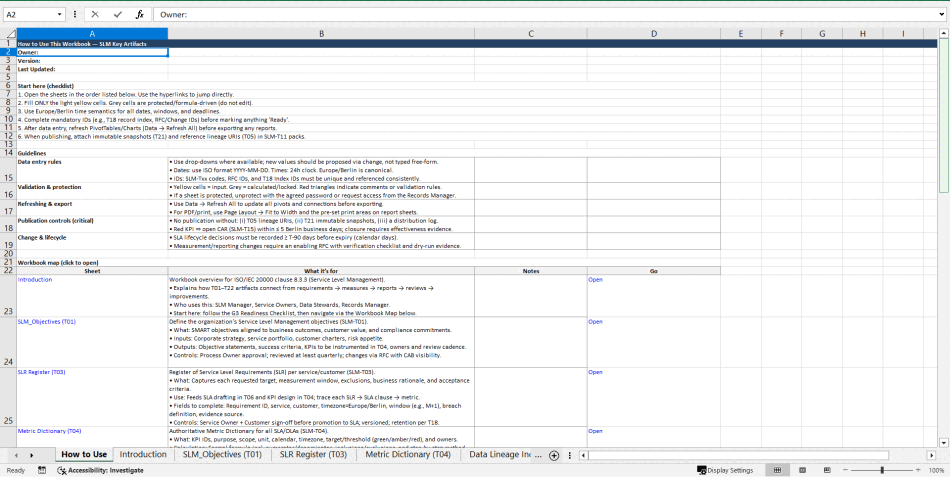Screen dimensions: 950x477
Task: Switch to Page Layout view
Action: click(x=802, y=470)
